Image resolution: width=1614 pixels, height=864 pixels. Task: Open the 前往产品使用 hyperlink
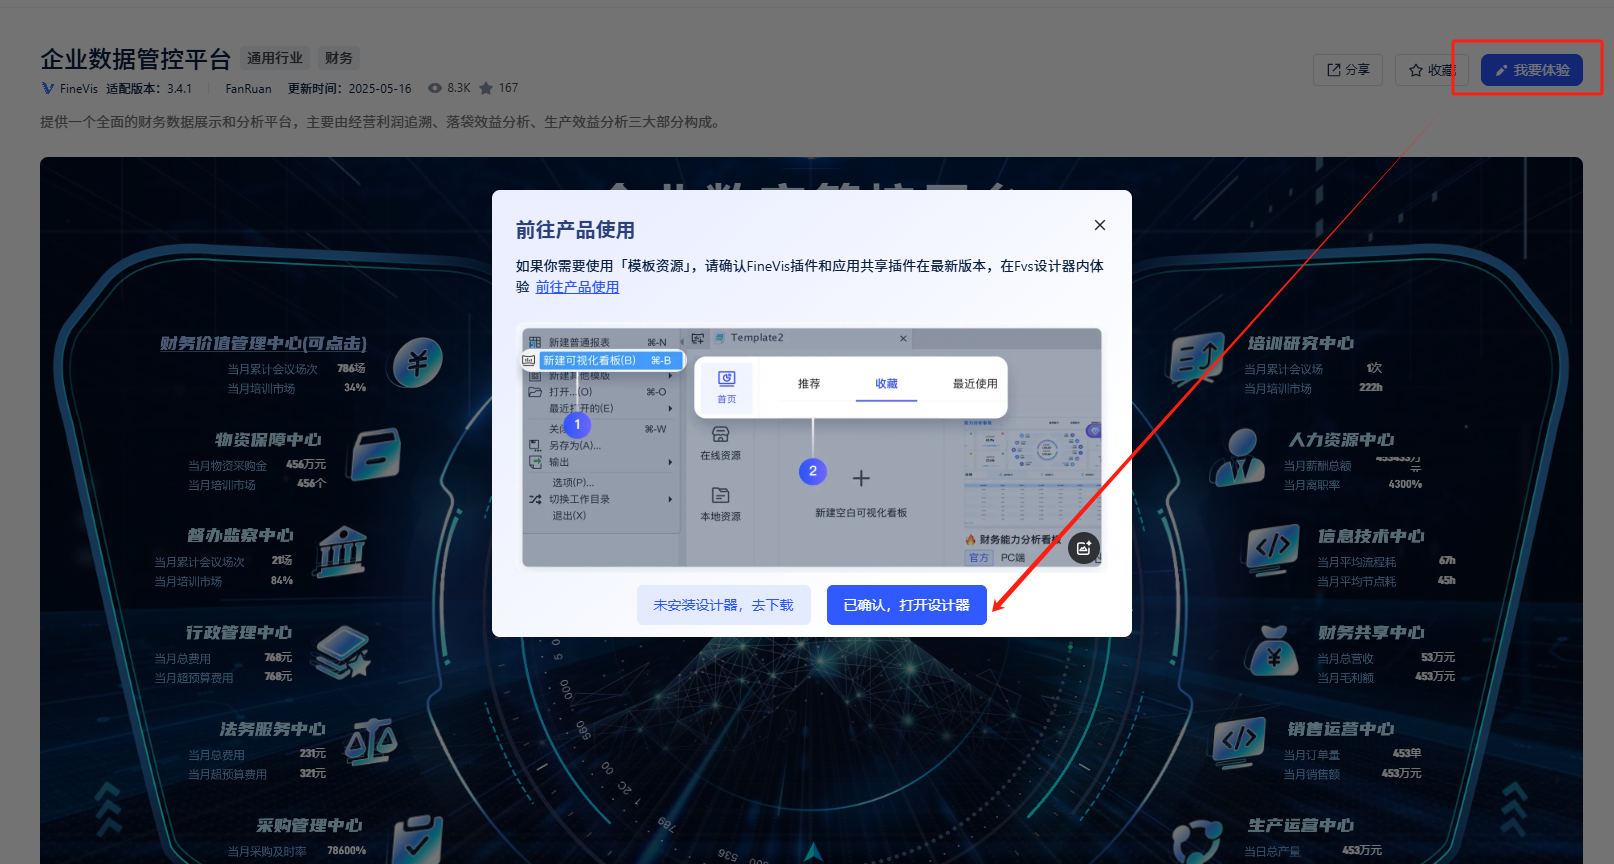(577, 287)
